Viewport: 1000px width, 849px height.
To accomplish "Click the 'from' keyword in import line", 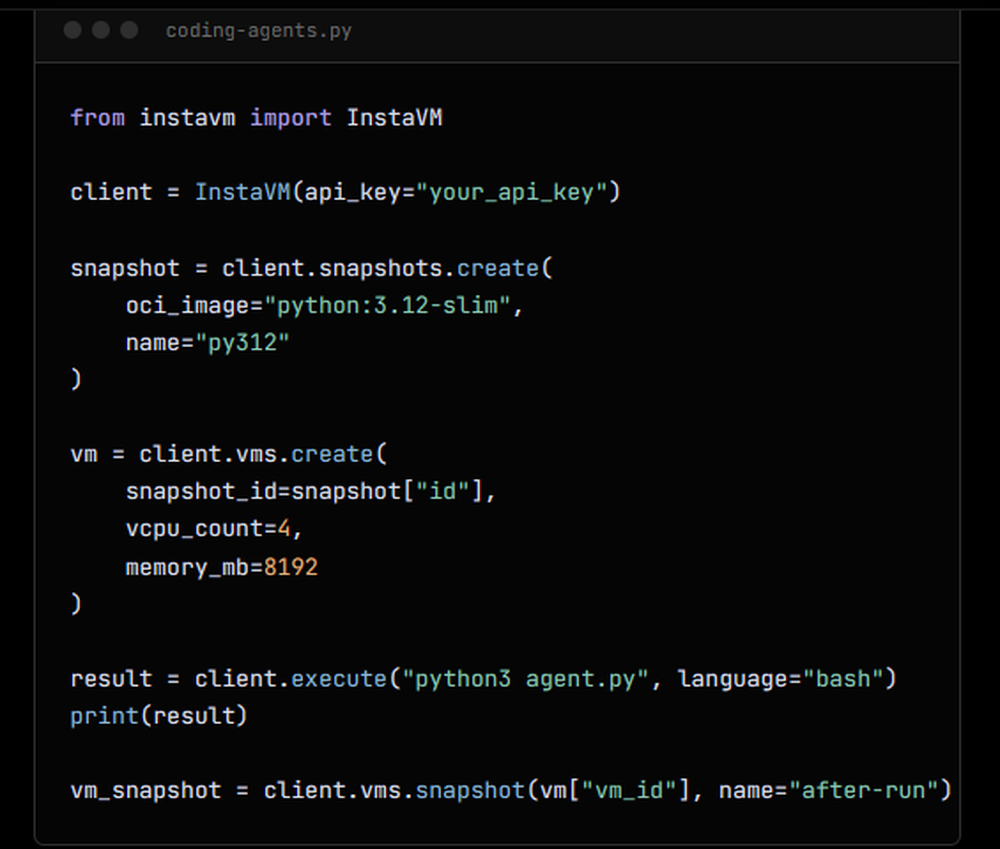I will tap(98, 117).
